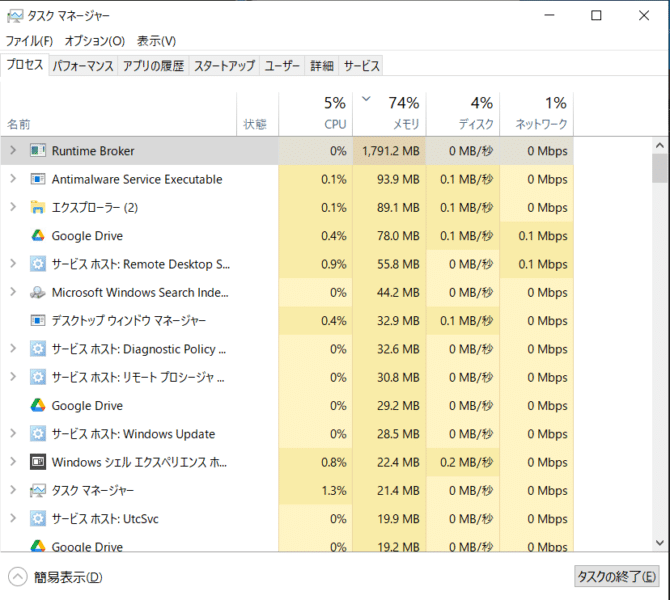Click the 簡易表示 up-arrow circle icon
The height and width of the screenshot is (600, 670).
pyautogui.click(x=18, y=577)
